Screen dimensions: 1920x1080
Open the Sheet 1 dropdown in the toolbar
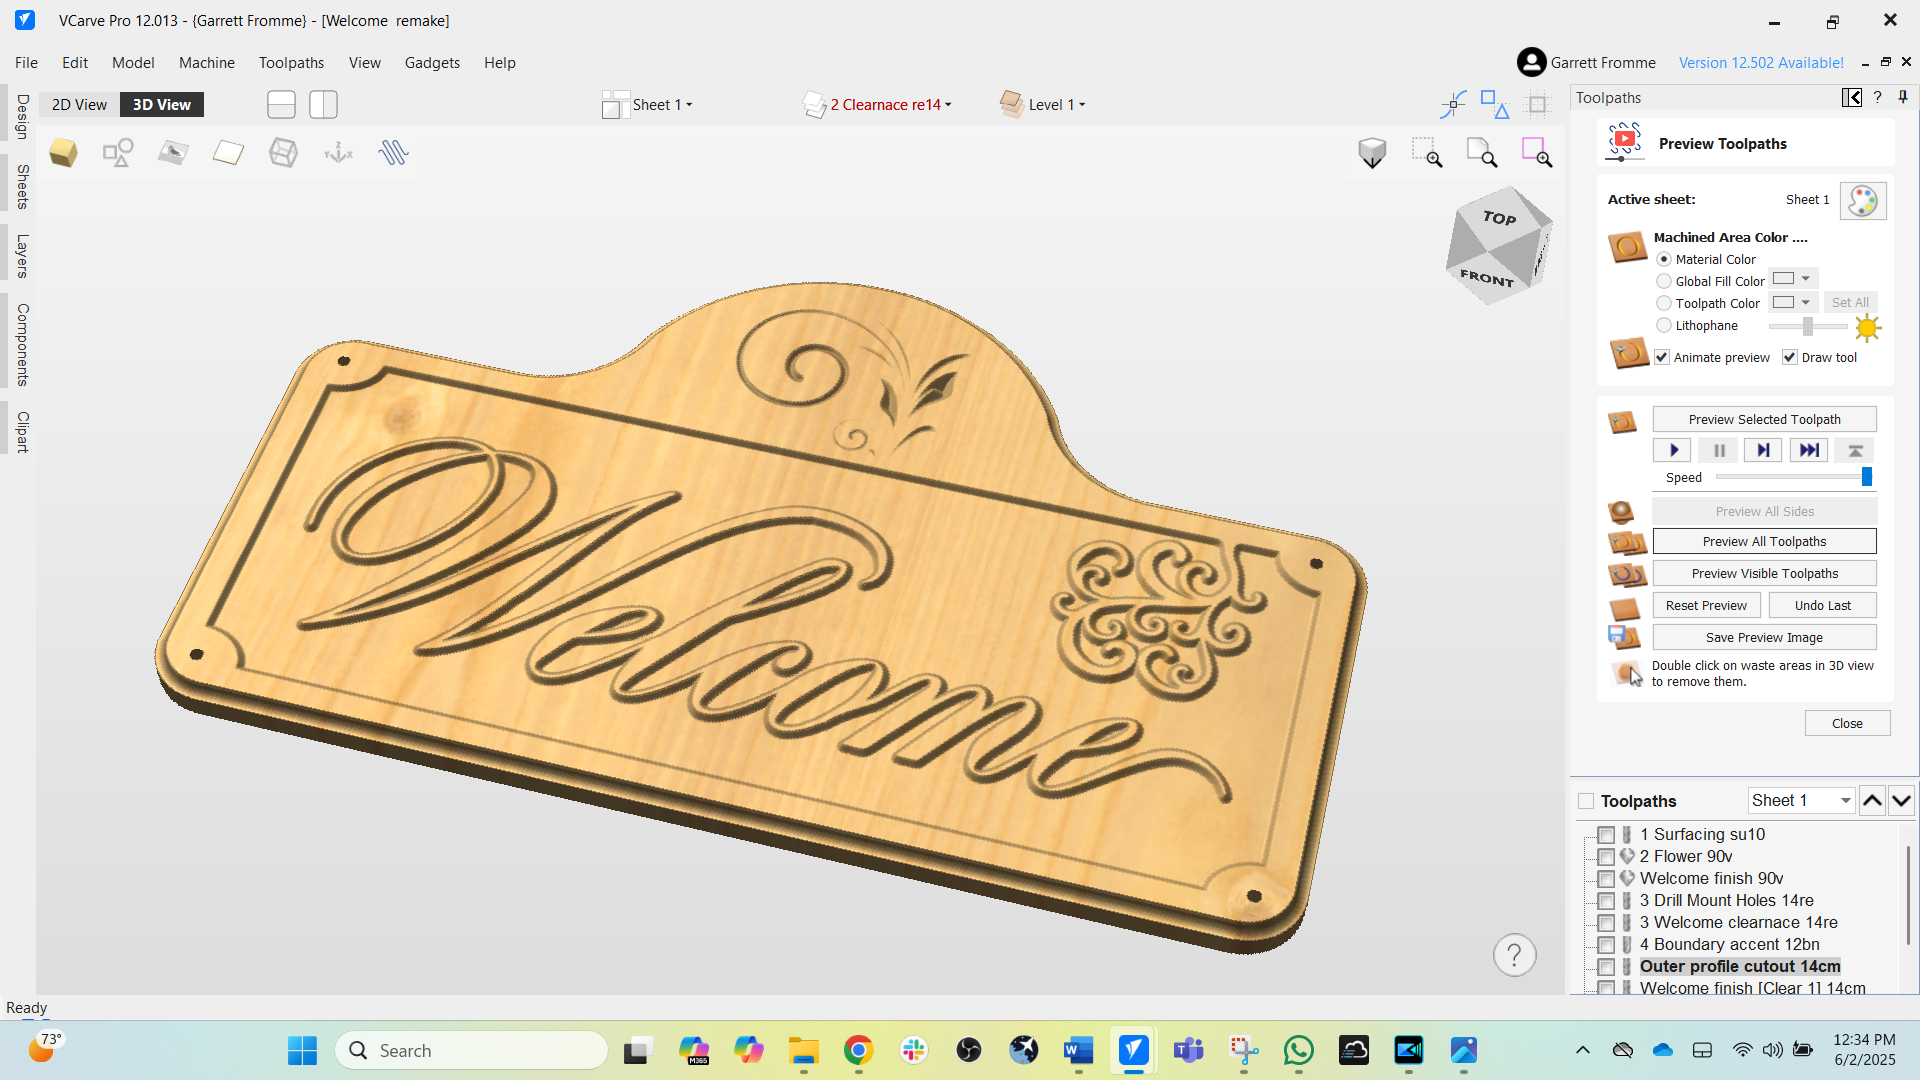tap(662, 105)
